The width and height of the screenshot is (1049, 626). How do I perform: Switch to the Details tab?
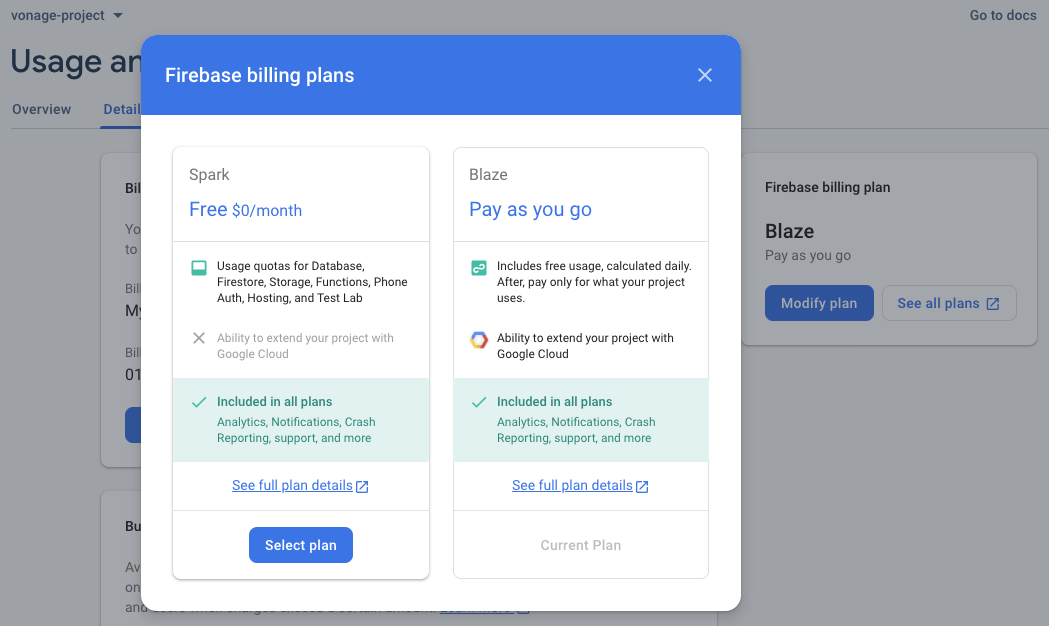click(x=121, y=109)
